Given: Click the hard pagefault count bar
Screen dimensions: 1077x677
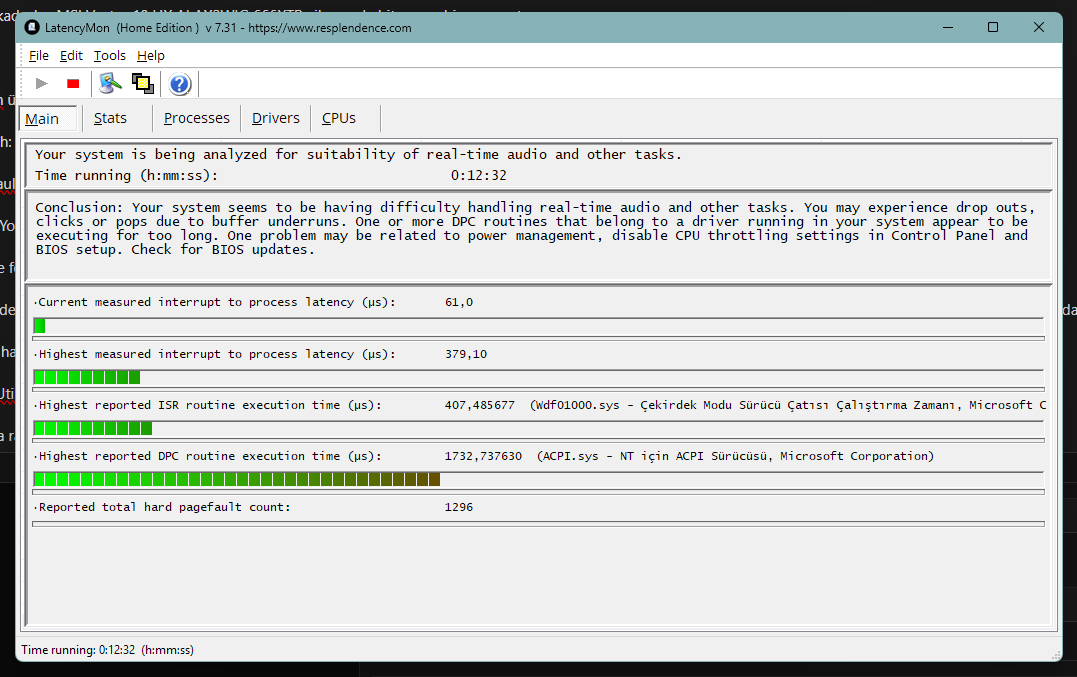Looking at the screenshot, I should [x=538, y=524].
